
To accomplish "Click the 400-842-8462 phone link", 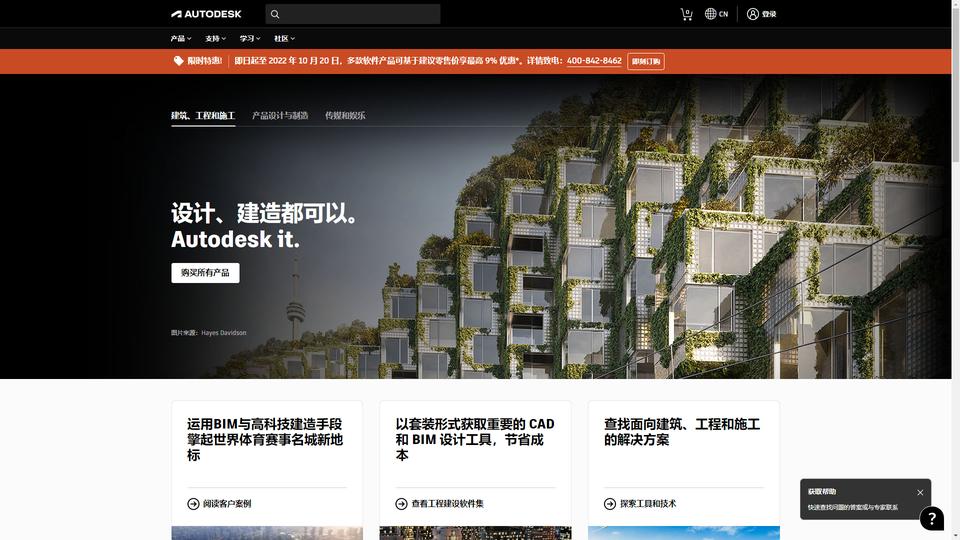I will (594, 61).
